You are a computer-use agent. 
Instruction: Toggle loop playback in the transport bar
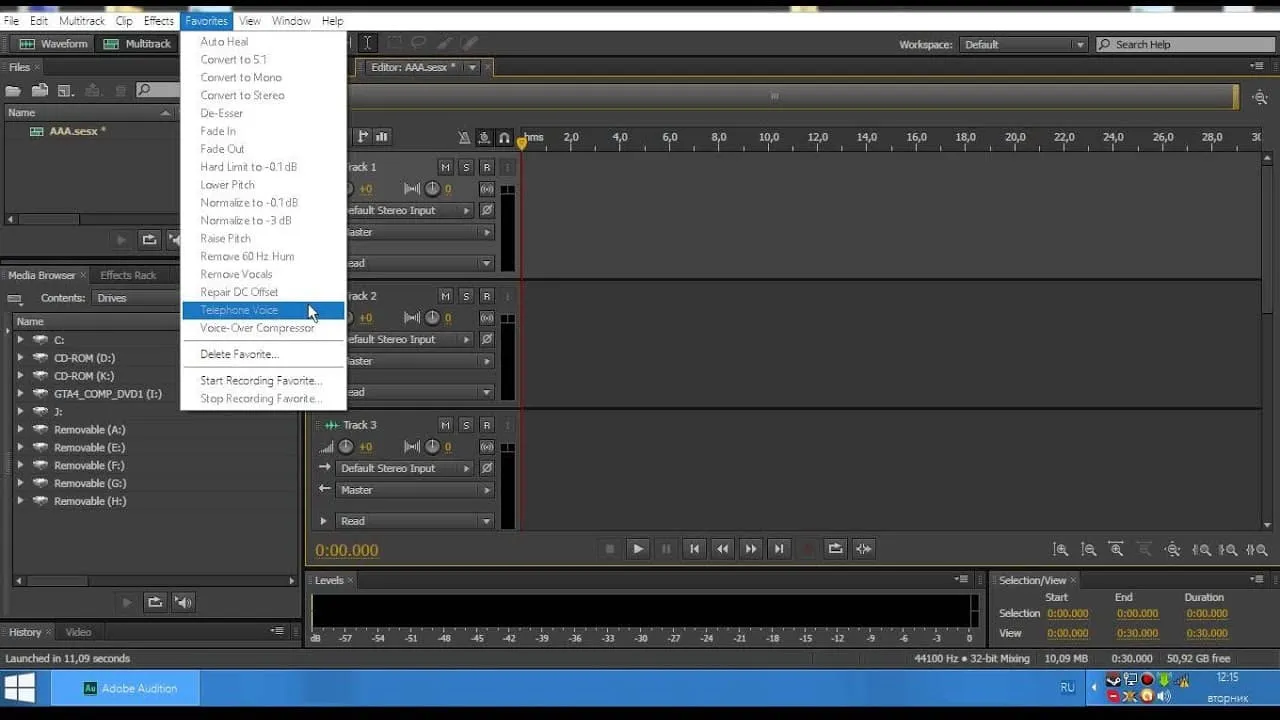[x=835, y=549]
